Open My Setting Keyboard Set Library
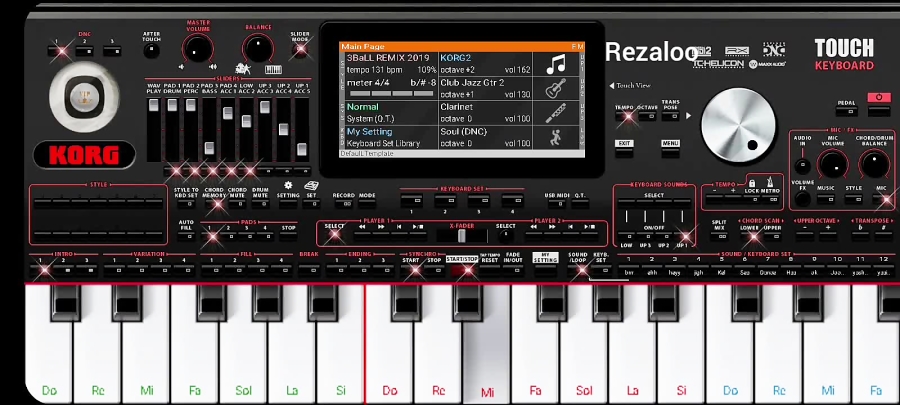The width and height of the screenshot is (900, 405). [x=391, y=138]
